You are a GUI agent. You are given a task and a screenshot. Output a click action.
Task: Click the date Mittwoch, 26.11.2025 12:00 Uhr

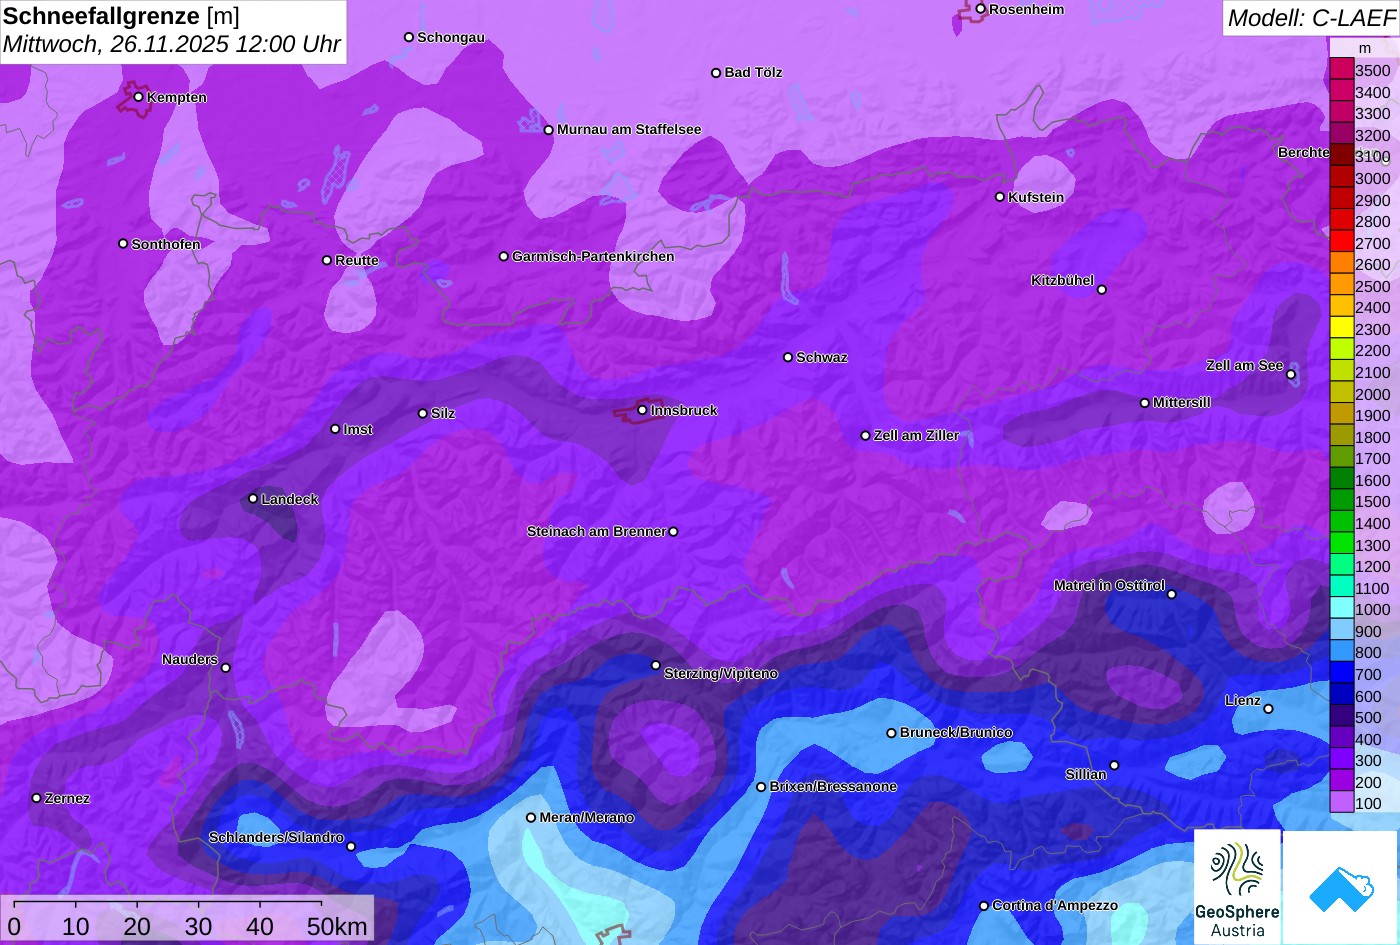[172, 45]
